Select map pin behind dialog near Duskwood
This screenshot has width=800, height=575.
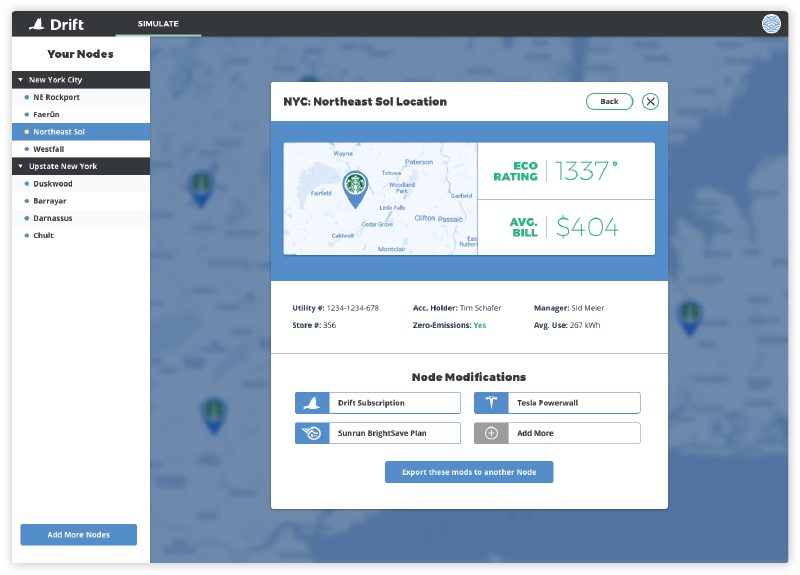click(201, 189)
